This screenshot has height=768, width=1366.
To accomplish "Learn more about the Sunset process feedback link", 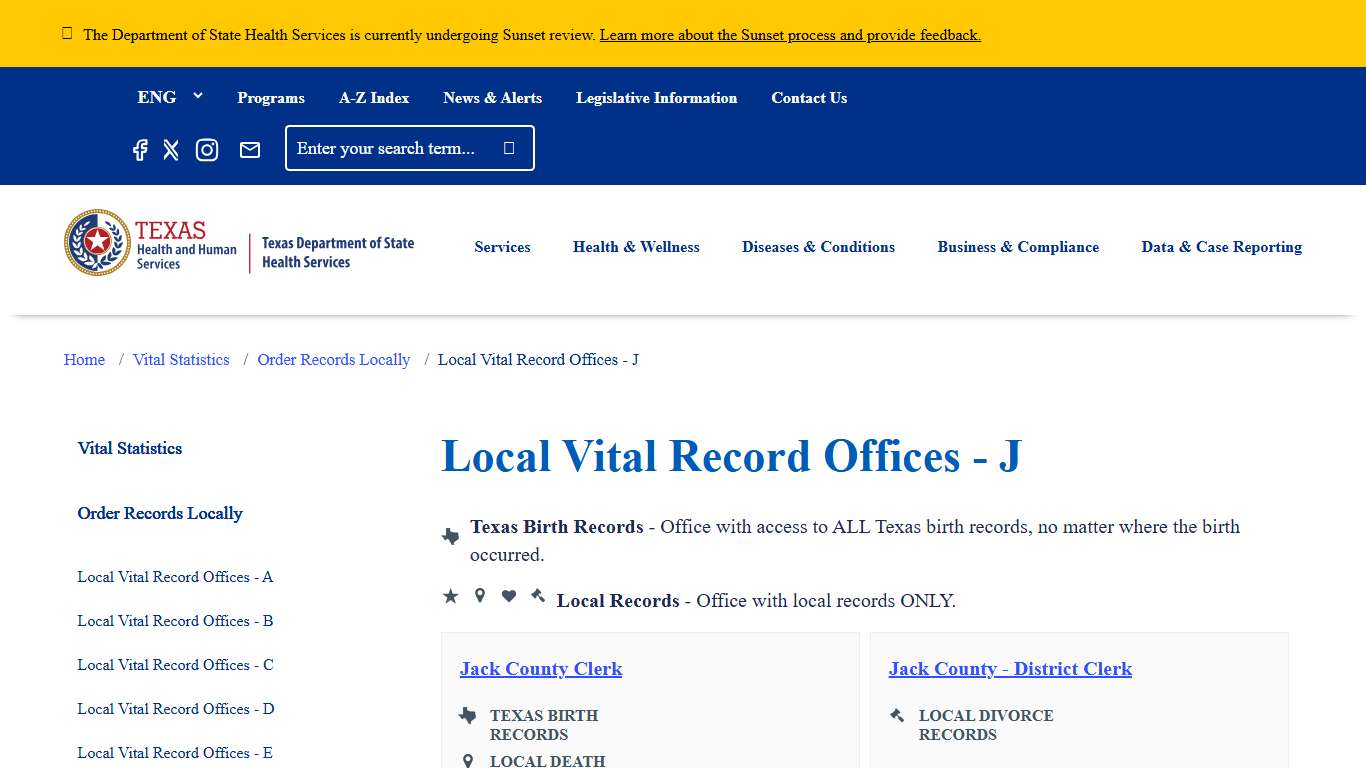I will point(790,35).
